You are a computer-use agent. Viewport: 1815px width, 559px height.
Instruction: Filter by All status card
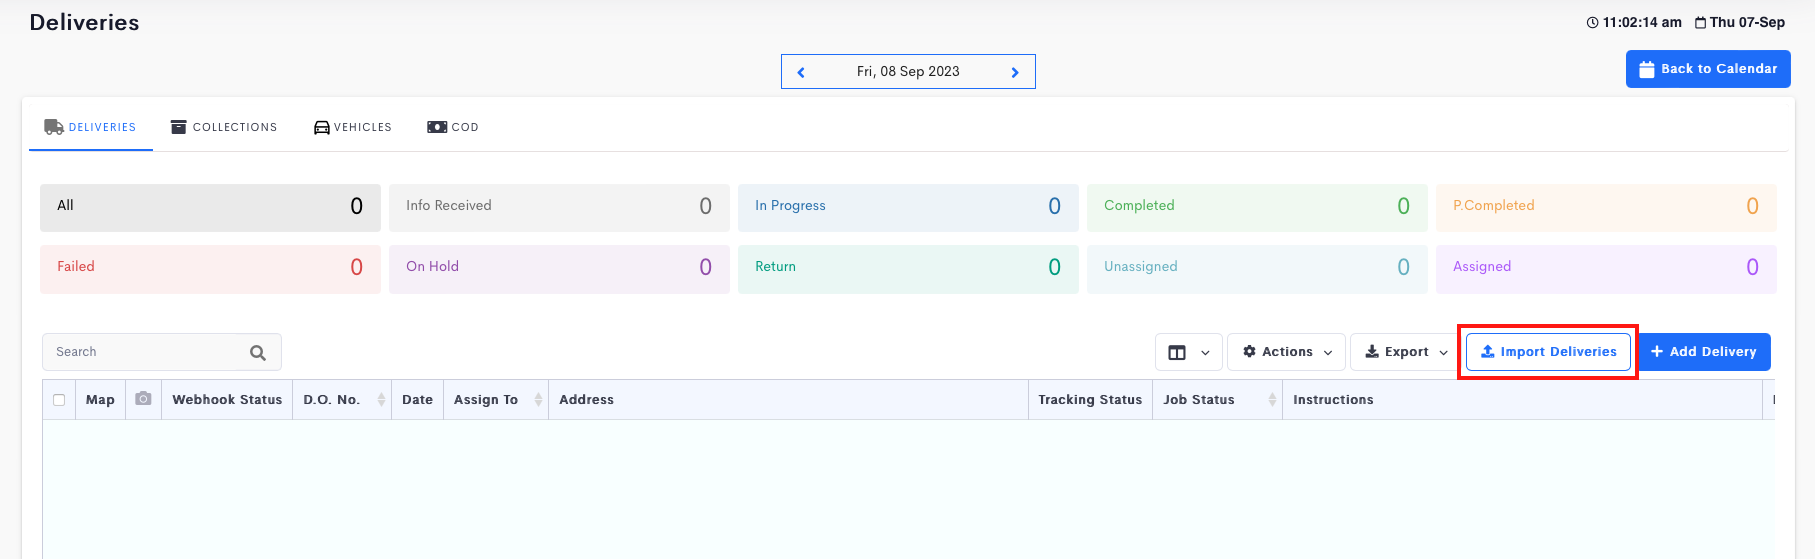pyautogui.click(x=210, y=207)
